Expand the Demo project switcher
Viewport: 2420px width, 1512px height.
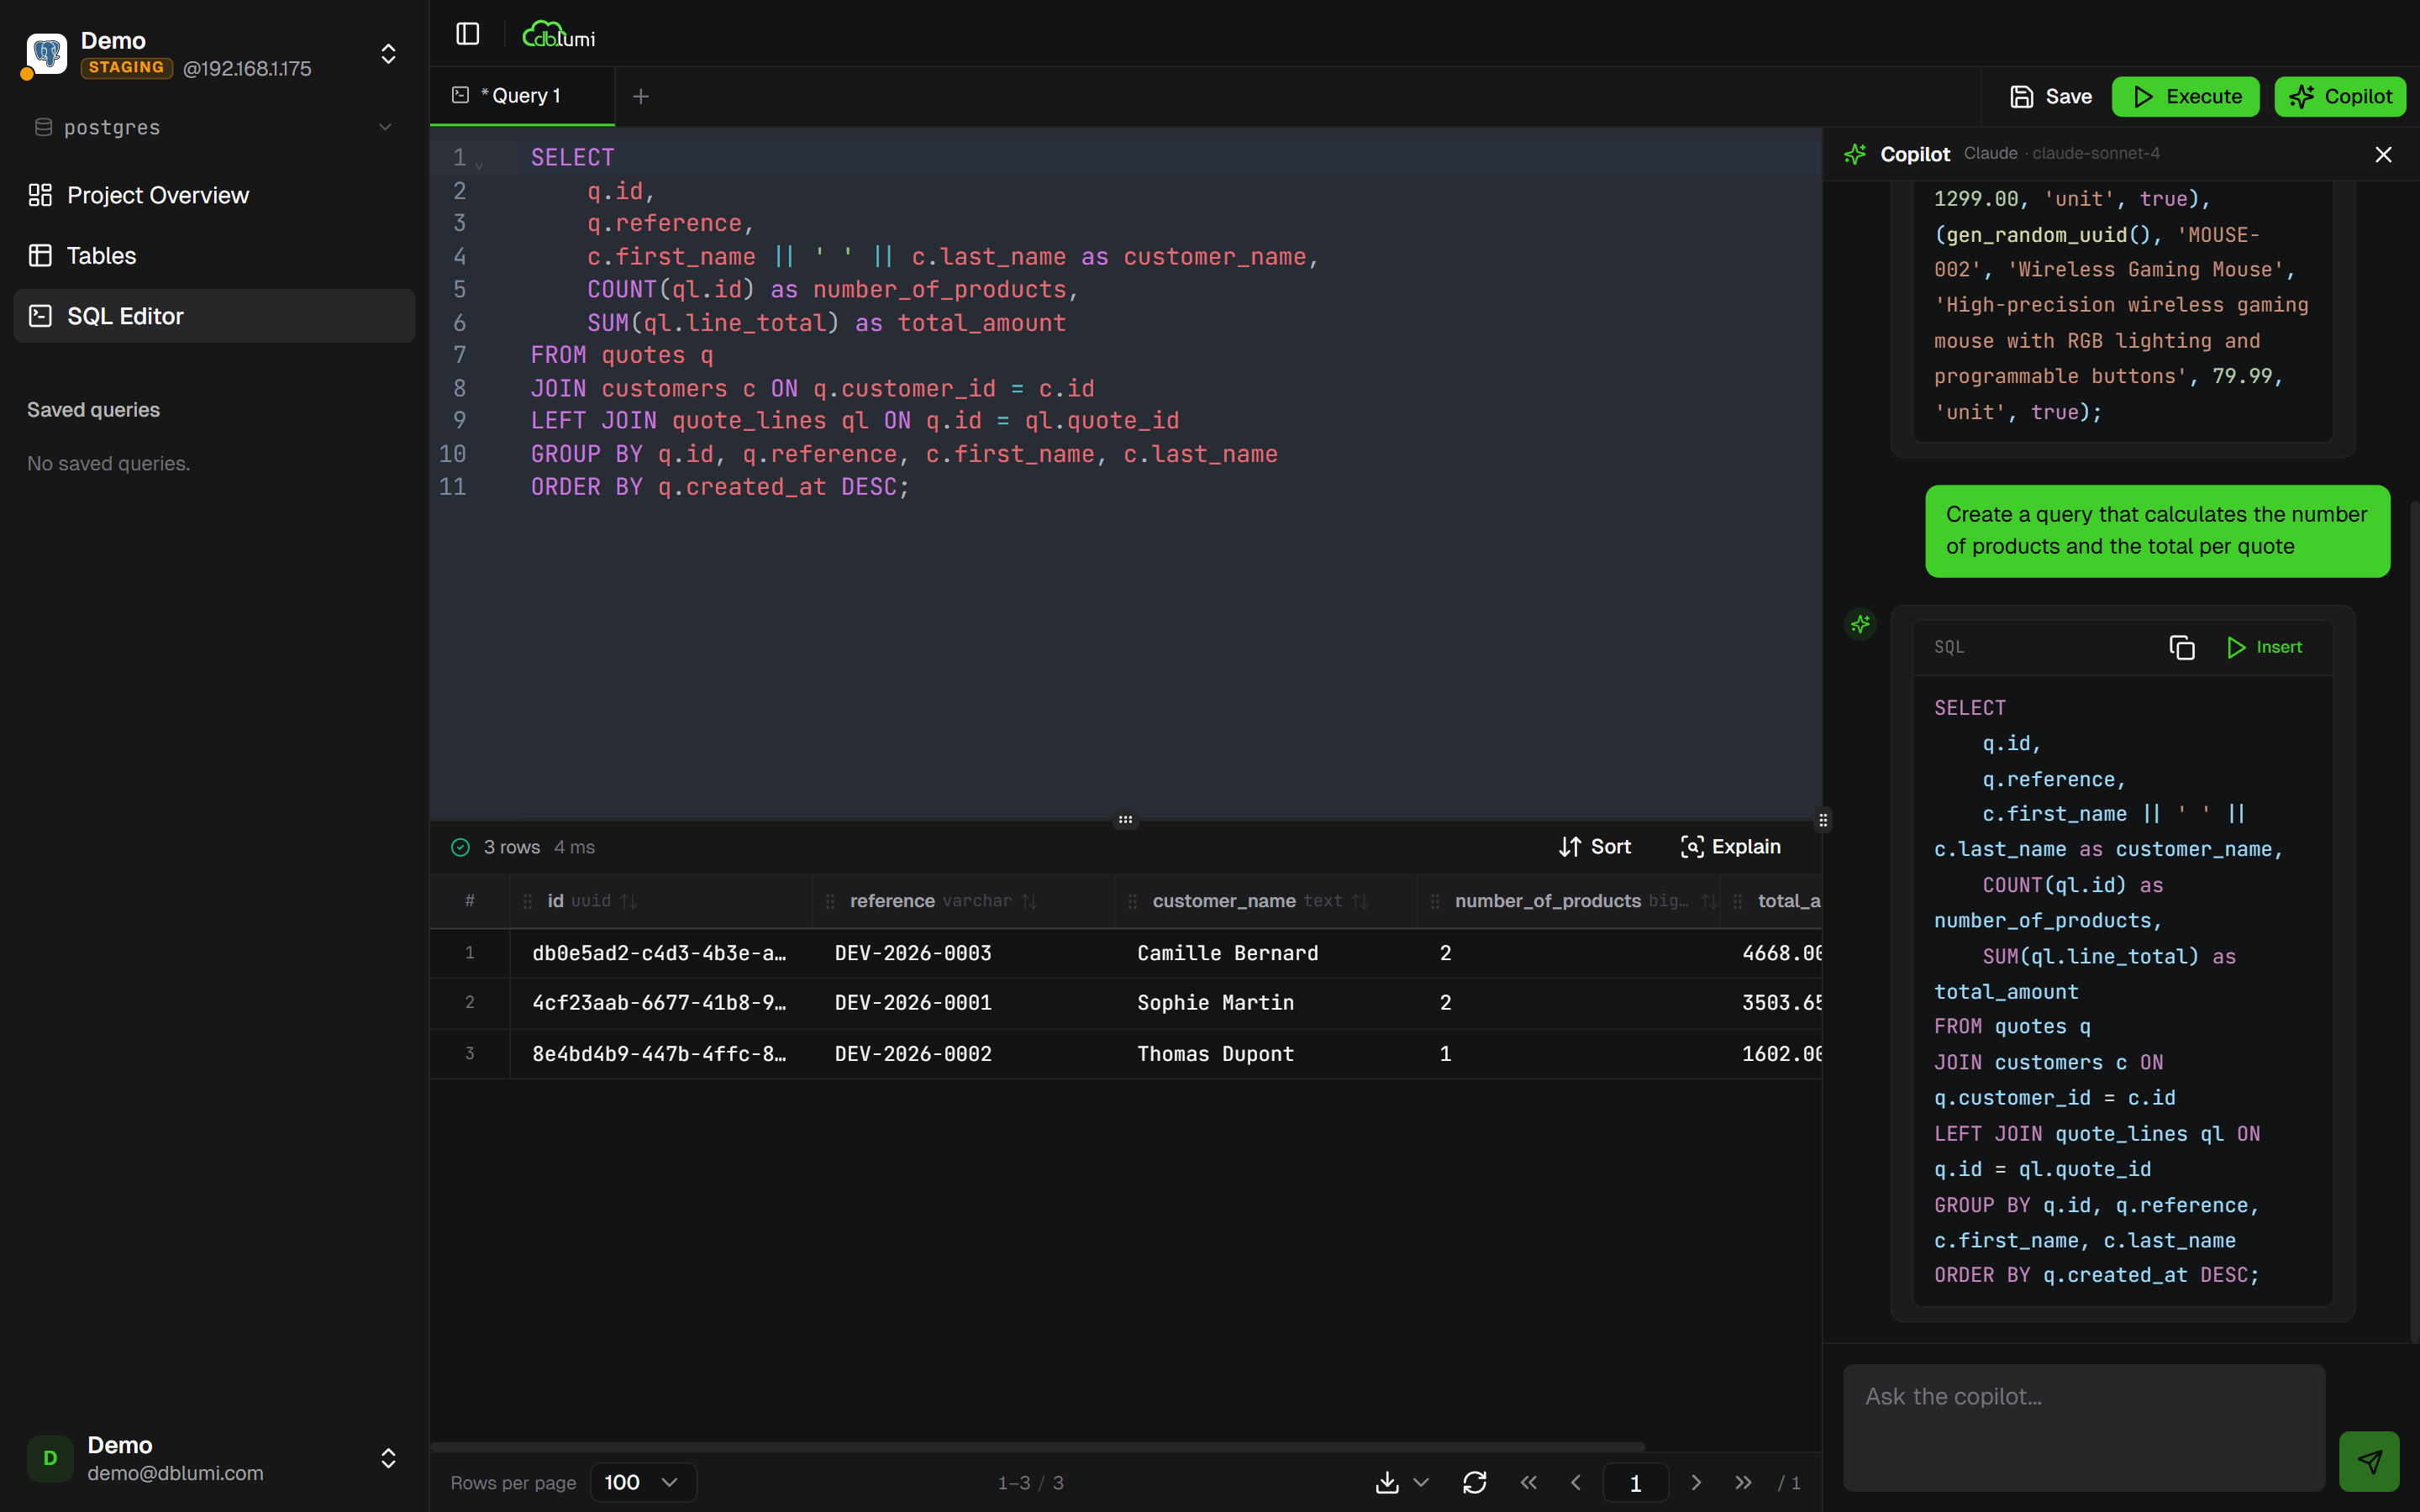pyautogui.click(x=387, y=54)
